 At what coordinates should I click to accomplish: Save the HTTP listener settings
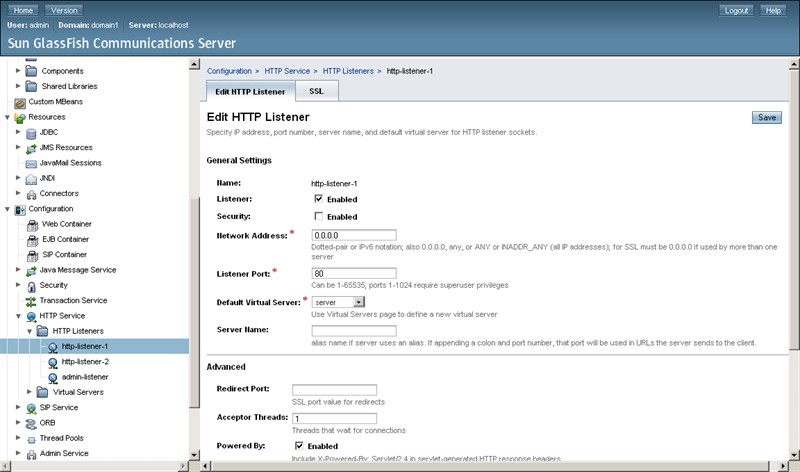tap(767, 117)
